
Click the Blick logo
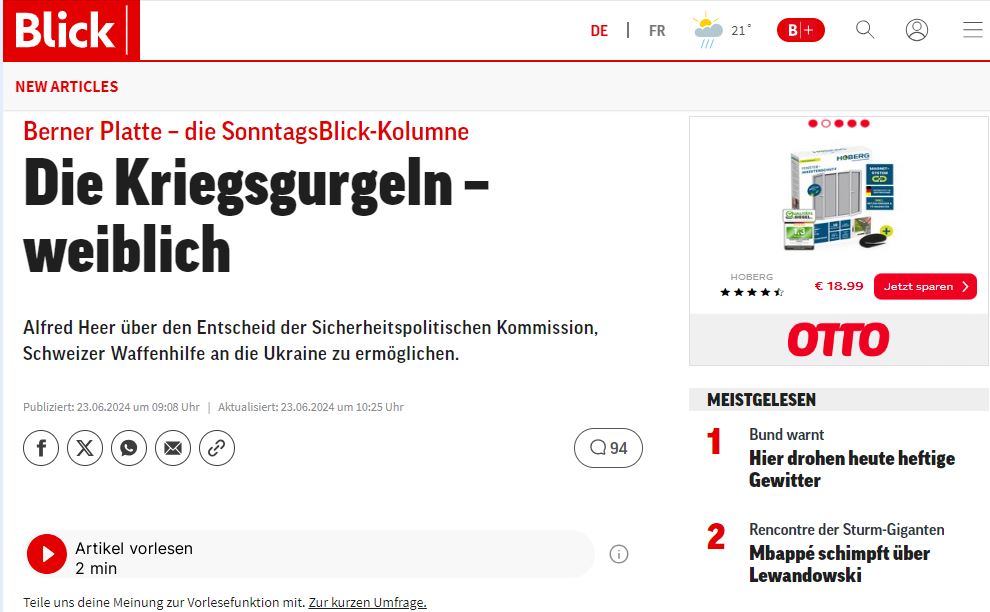pyautogui.click(x=71, y=30)
